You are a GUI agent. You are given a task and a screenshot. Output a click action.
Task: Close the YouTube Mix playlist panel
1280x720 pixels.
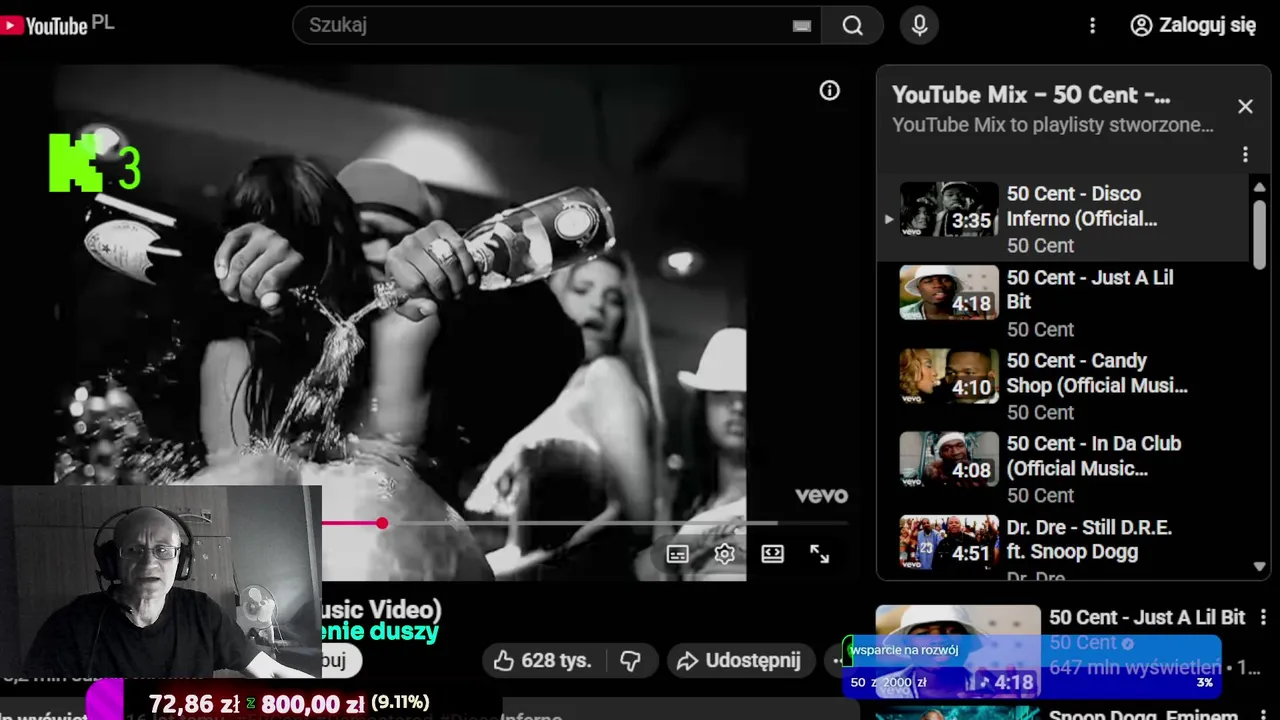click(1245, 106)
